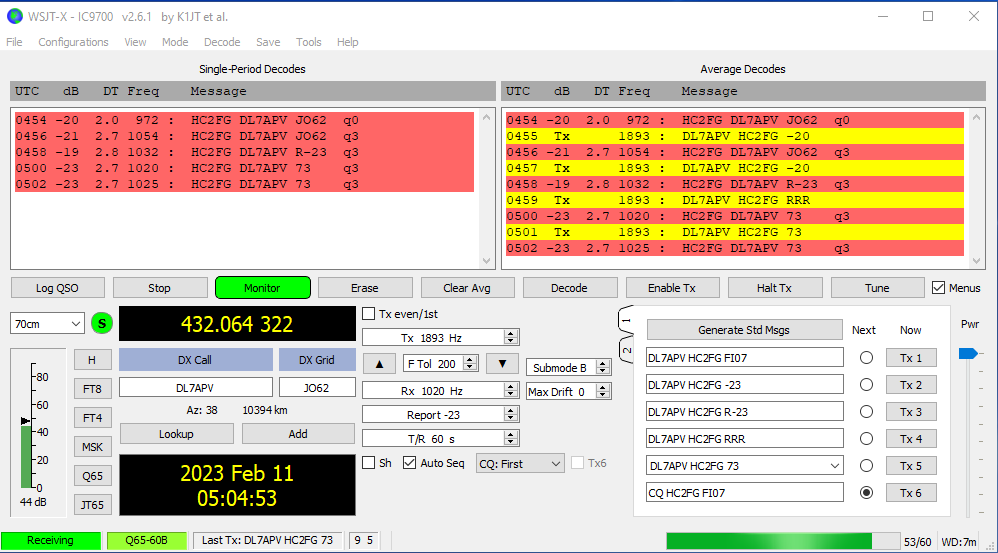
Task: Click the Lookup button
Action: click(176, 434)
